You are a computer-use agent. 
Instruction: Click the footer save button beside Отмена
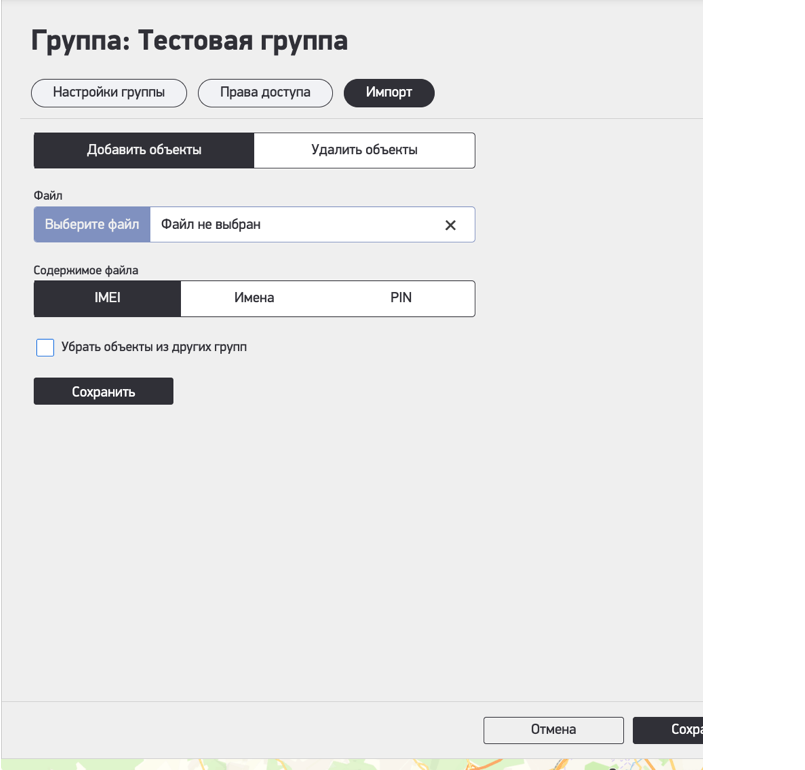[x=668, y=730]
